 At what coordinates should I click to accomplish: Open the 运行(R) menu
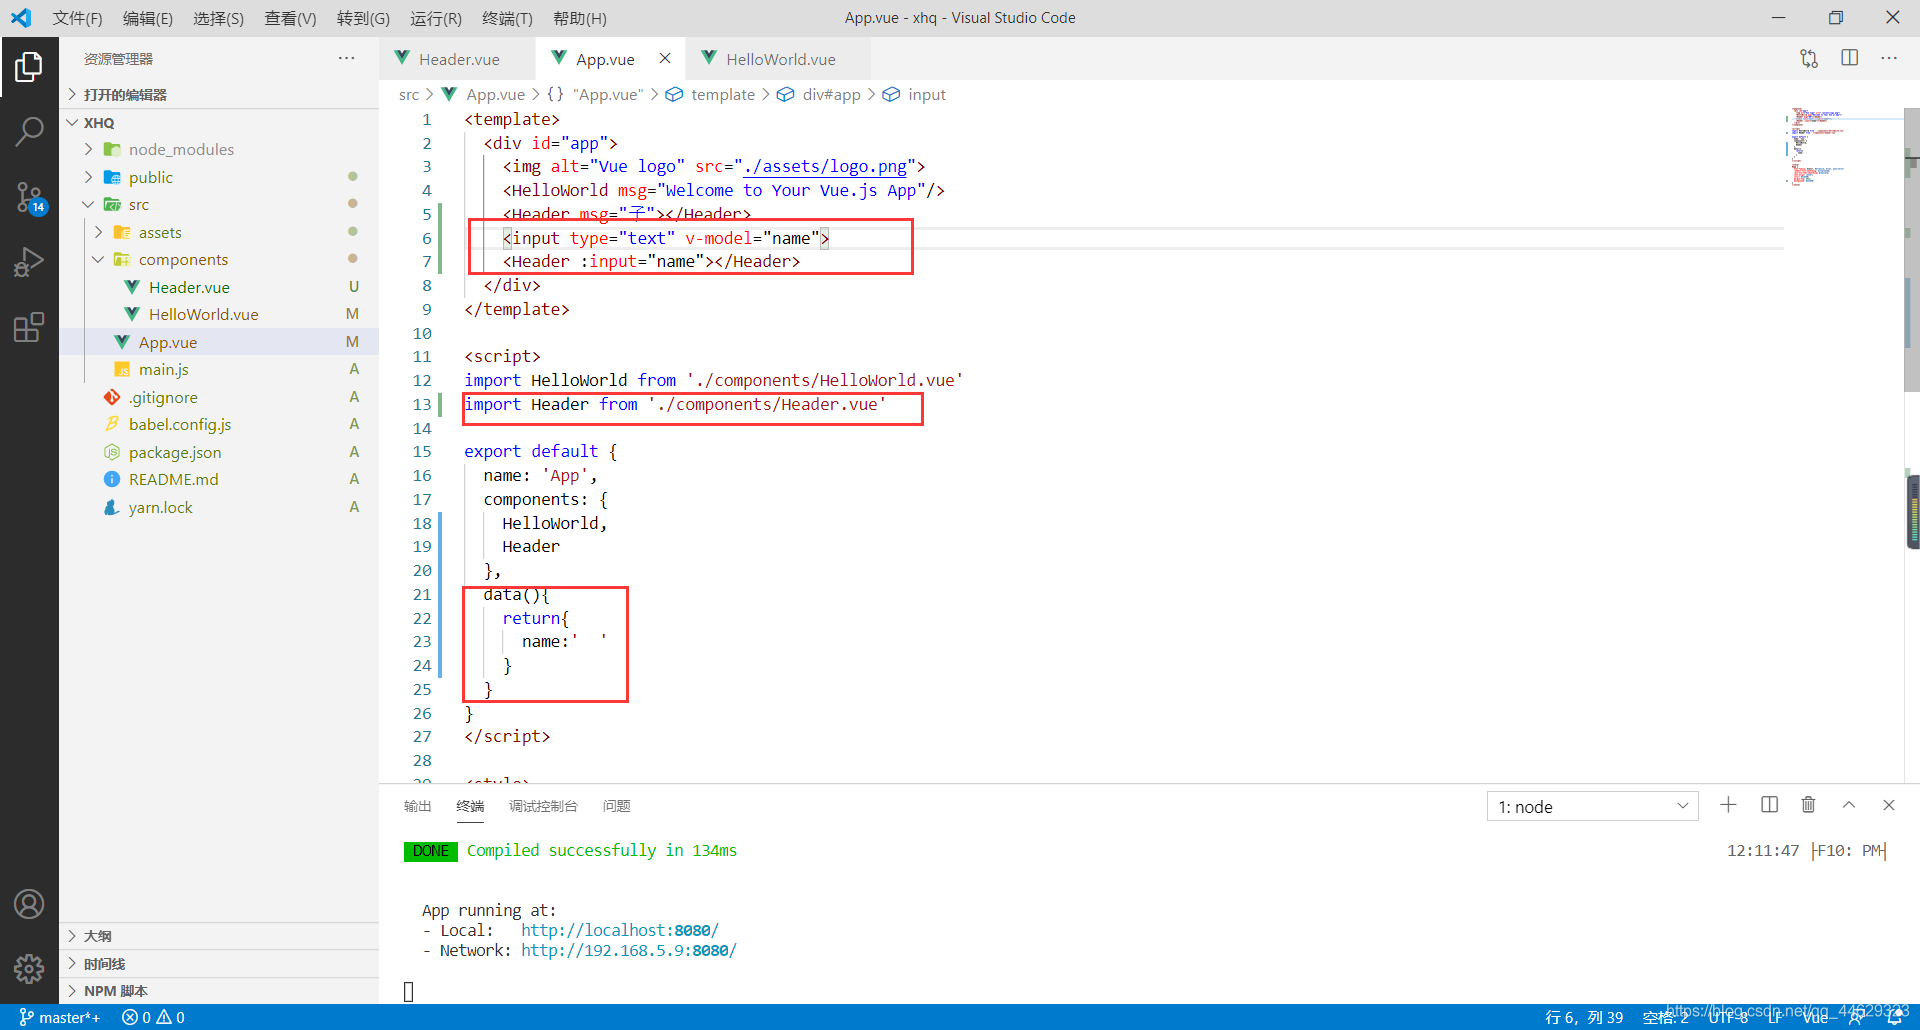pos(436,18)
